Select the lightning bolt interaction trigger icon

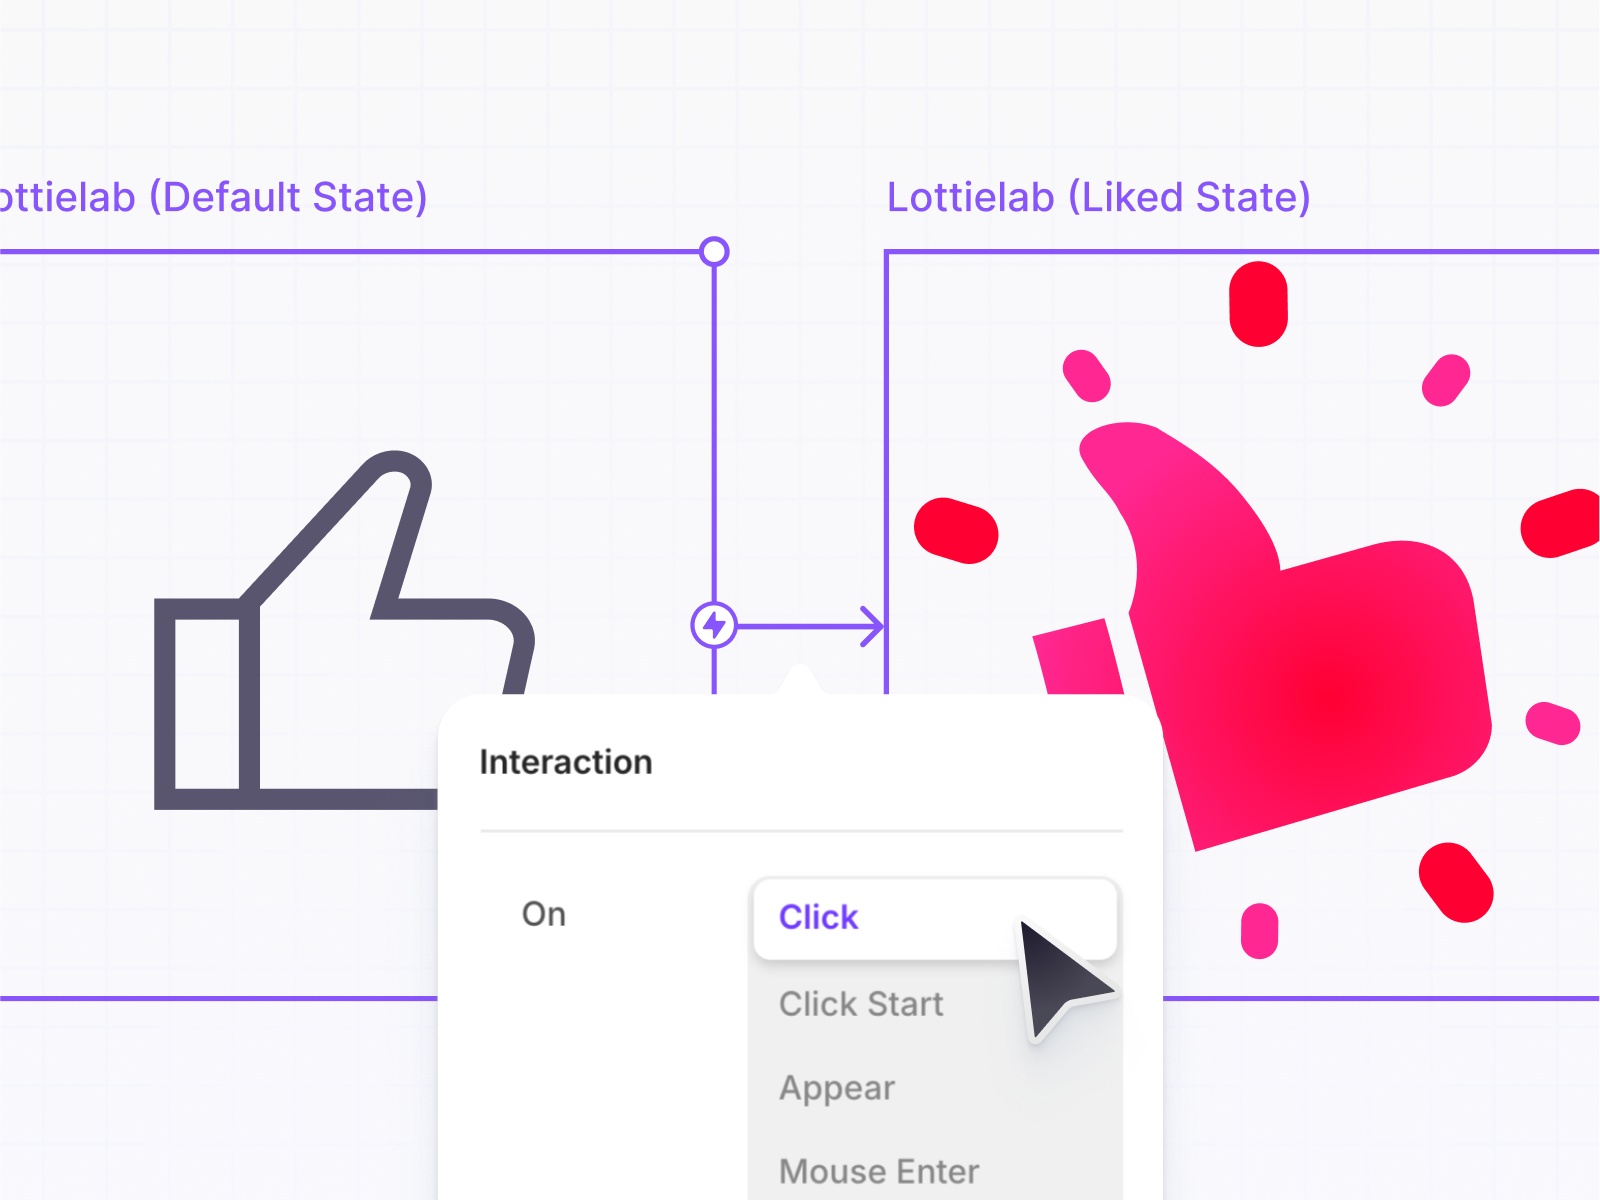(x=714, y=625)
